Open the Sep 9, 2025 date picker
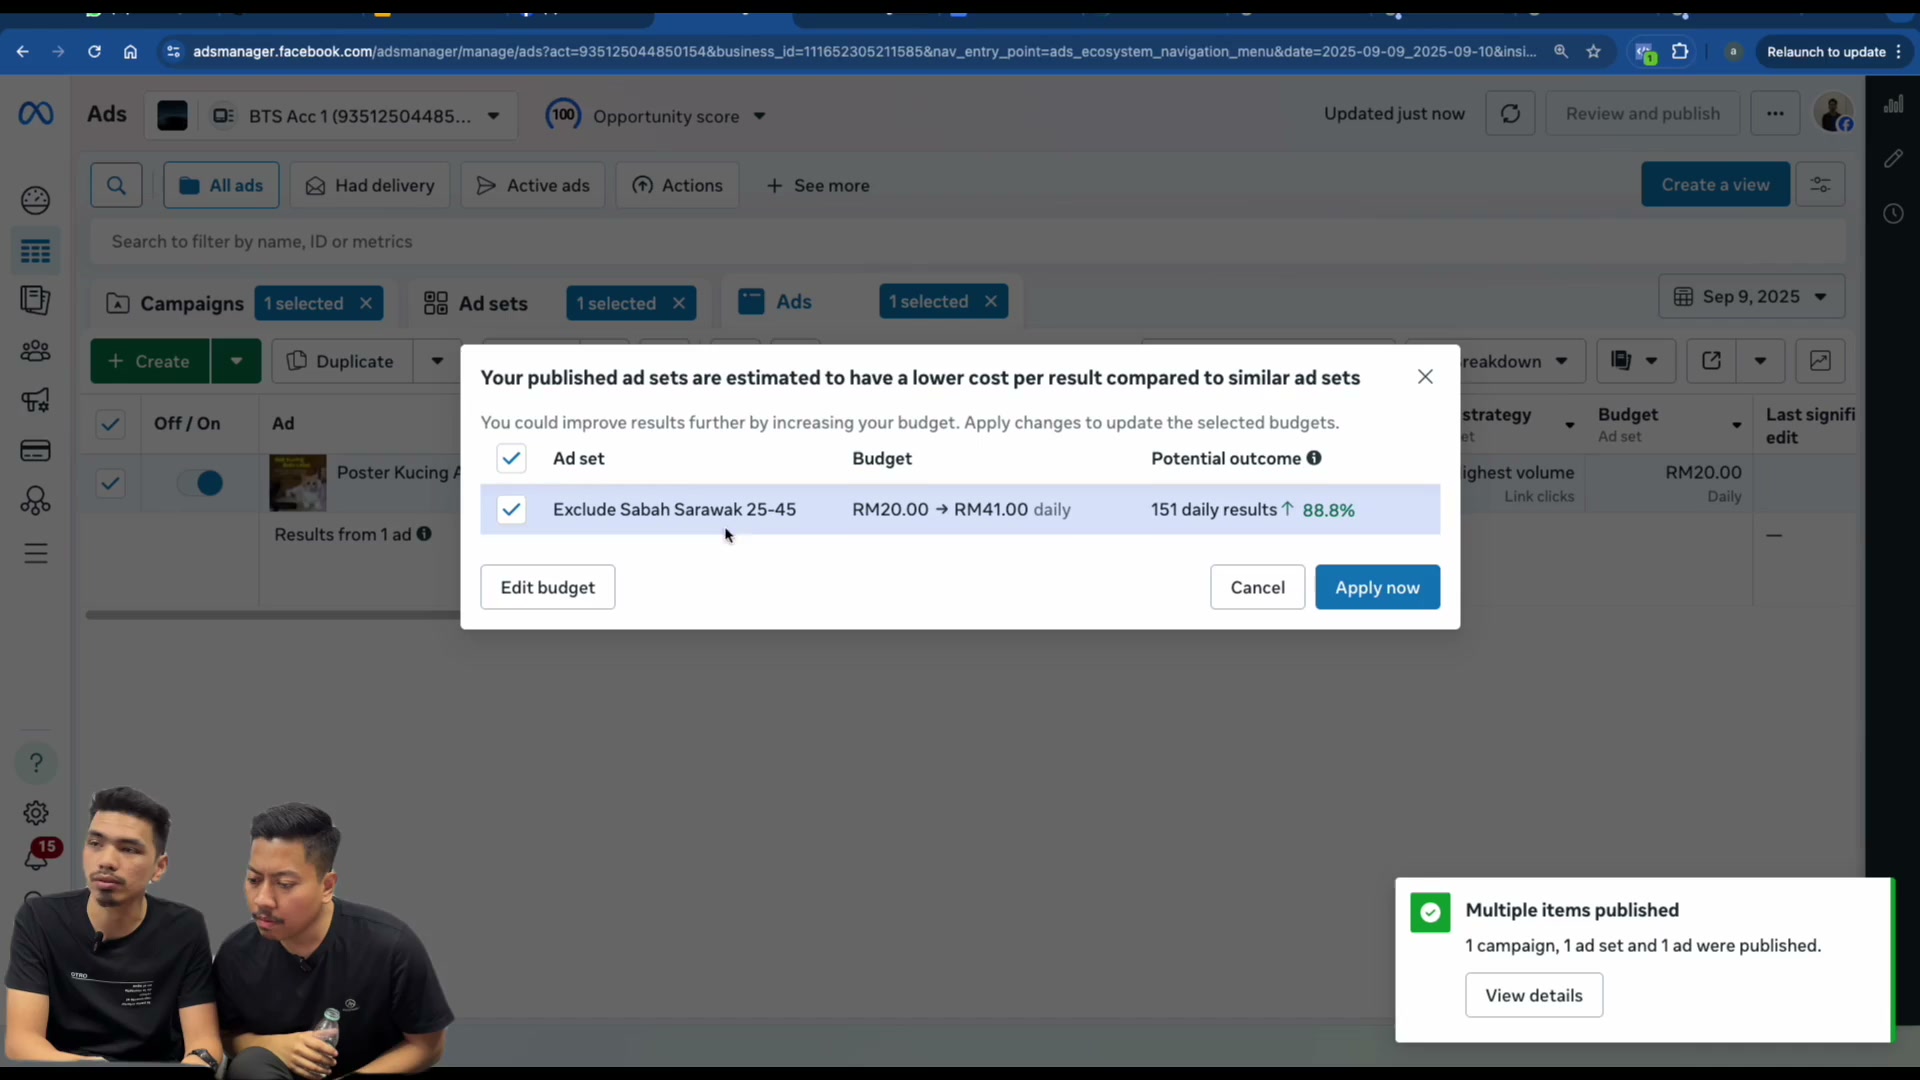The width and height of the screenshot is (1920, 1080). tap(1752, 297)
